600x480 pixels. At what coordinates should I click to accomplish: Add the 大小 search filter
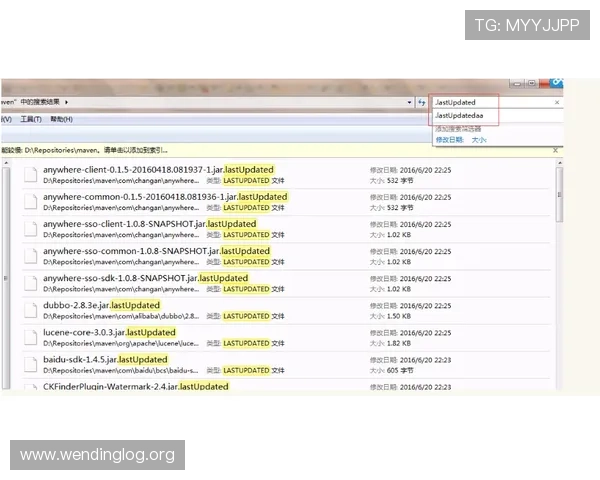479,140
